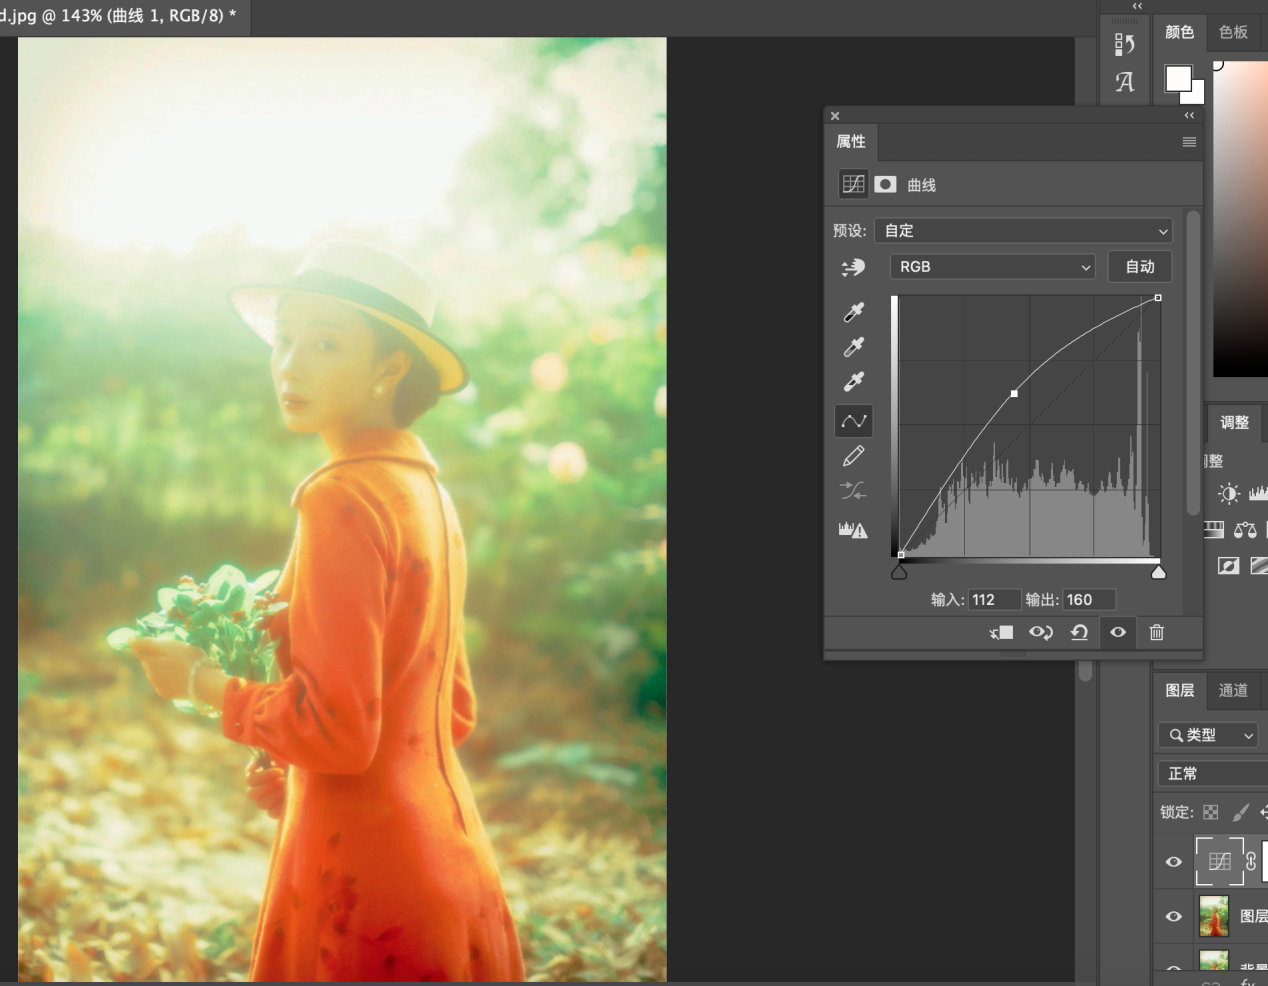The height and width of the screenshot is (986, 1268).
Task: Click the midpoint control point on the curve
Action: click(x=1014, y=394)
